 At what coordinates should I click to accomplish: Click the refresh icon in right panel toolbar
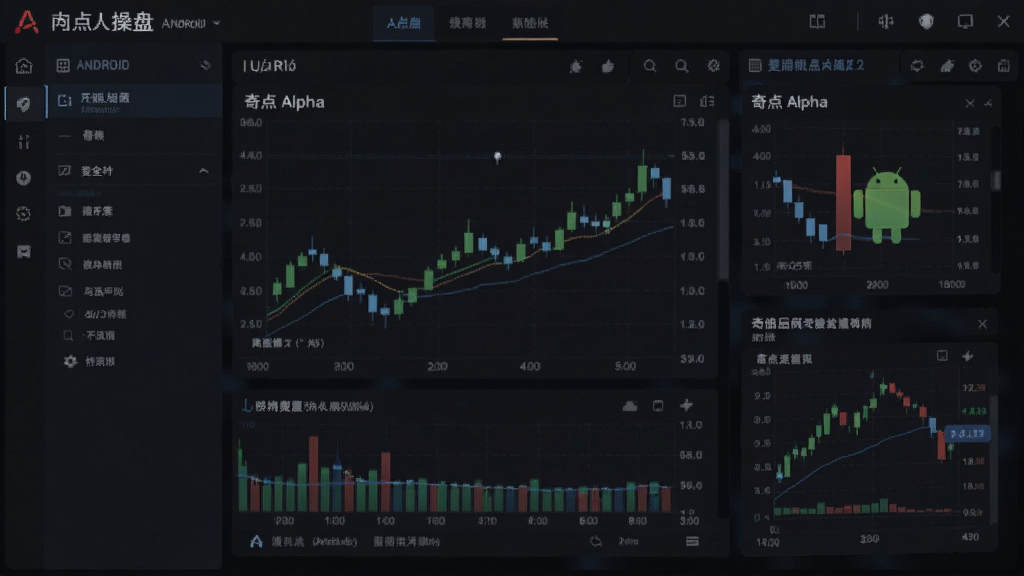coord(918,66)
